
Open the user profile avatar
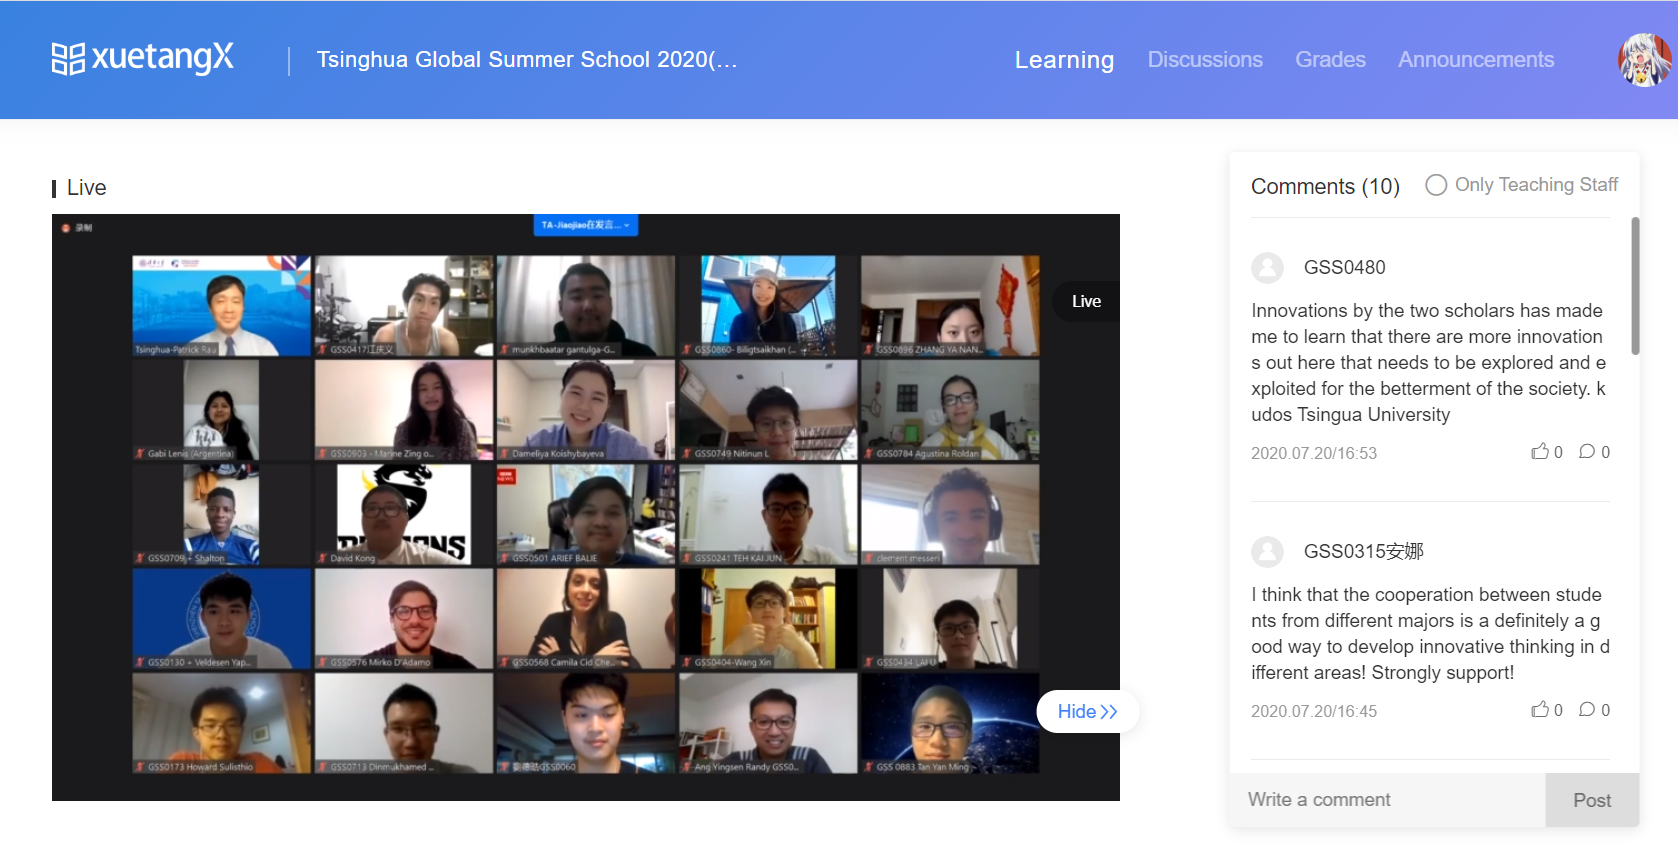1644,60
